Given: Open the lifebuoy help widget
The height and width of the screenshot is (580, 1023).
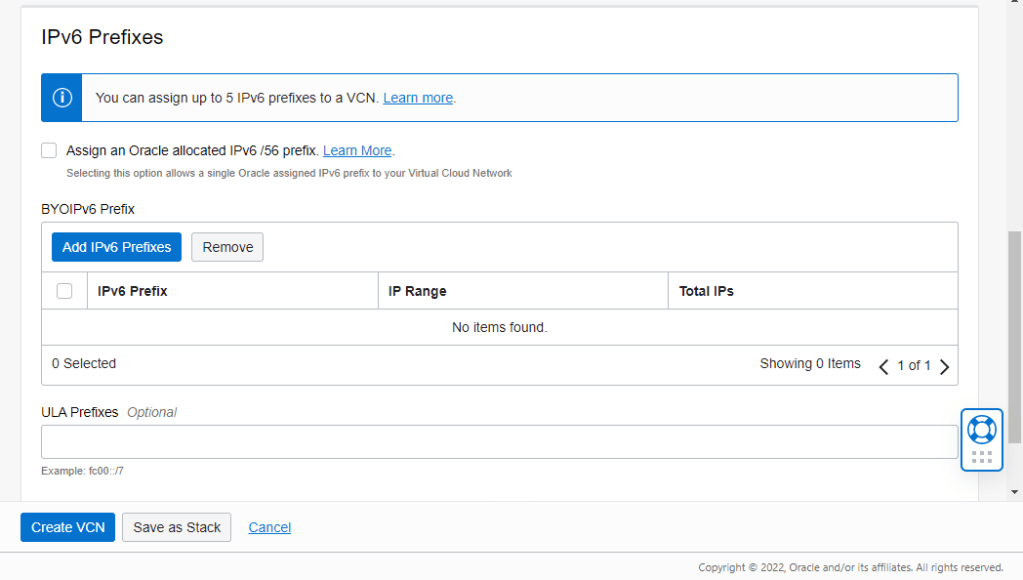Looking at the screenshot, I should coord(981,429).
